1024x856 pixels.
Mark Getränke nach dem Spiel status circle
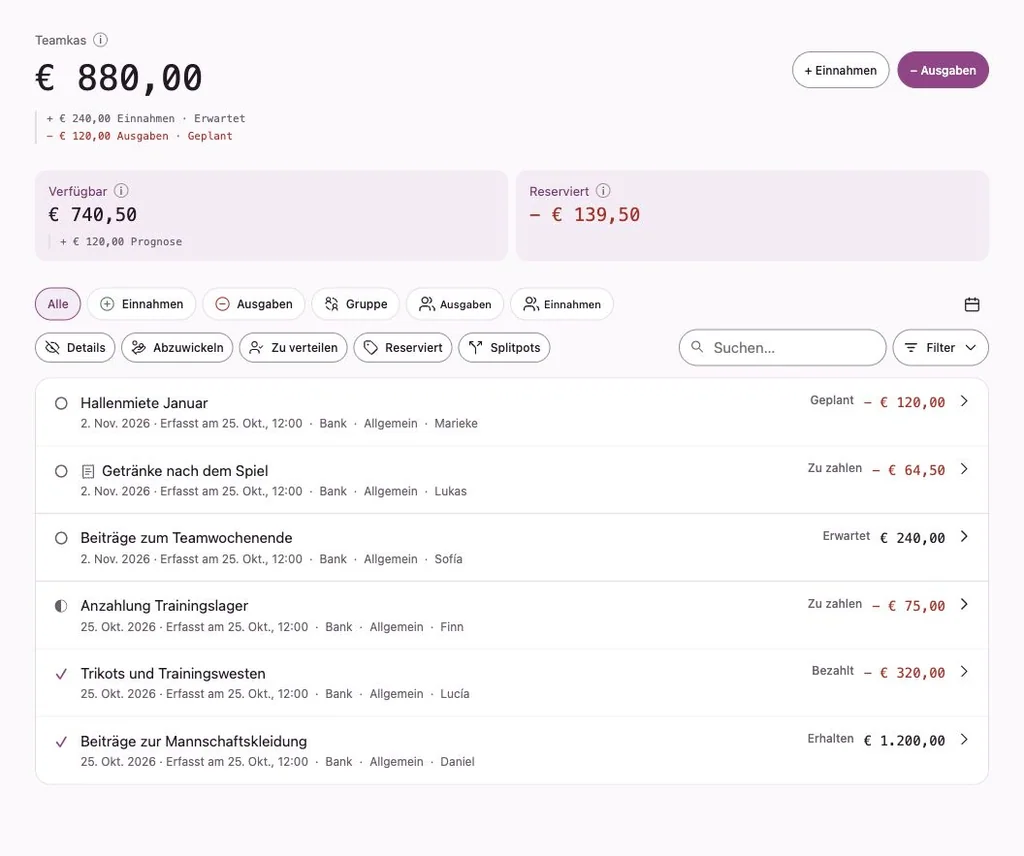[x=61, y=471]
